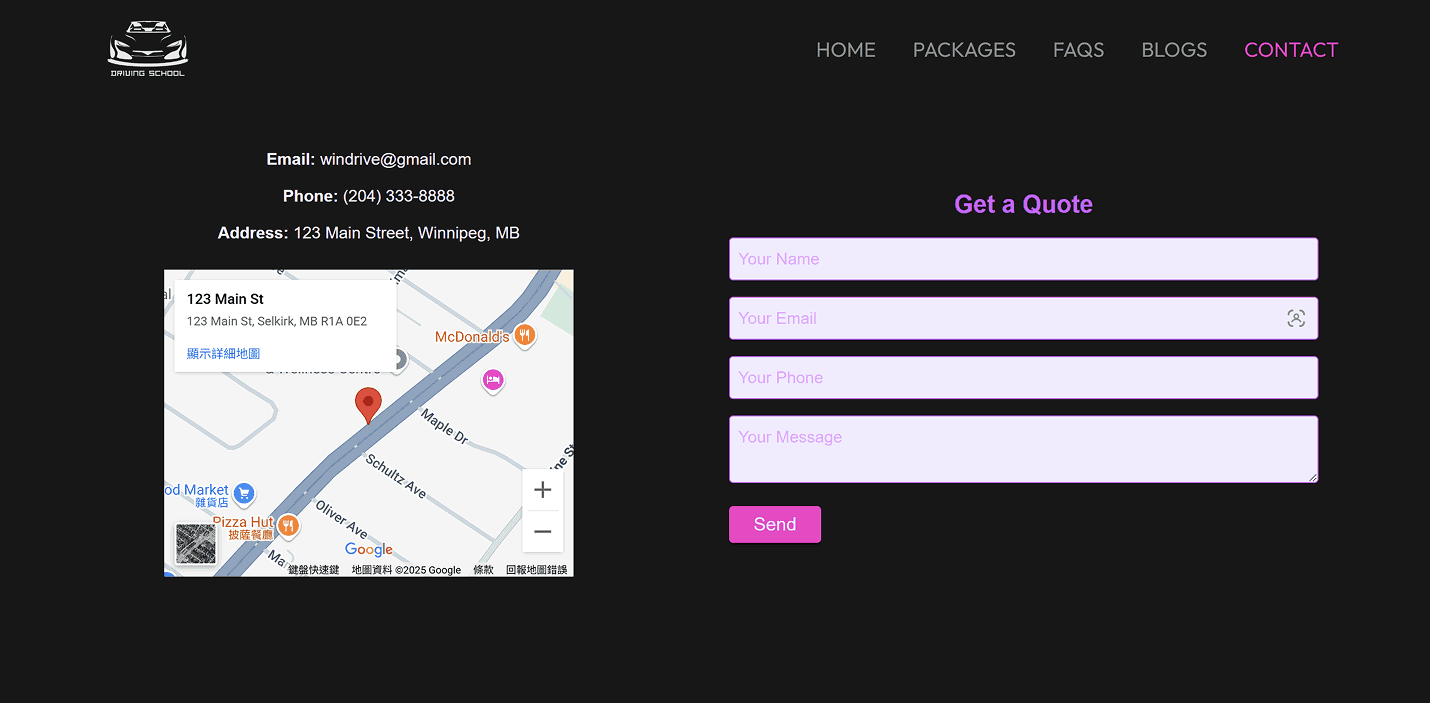Click the email windrive@gmail.com text
The image size is (1430, 703).
(x=395, y=159)
